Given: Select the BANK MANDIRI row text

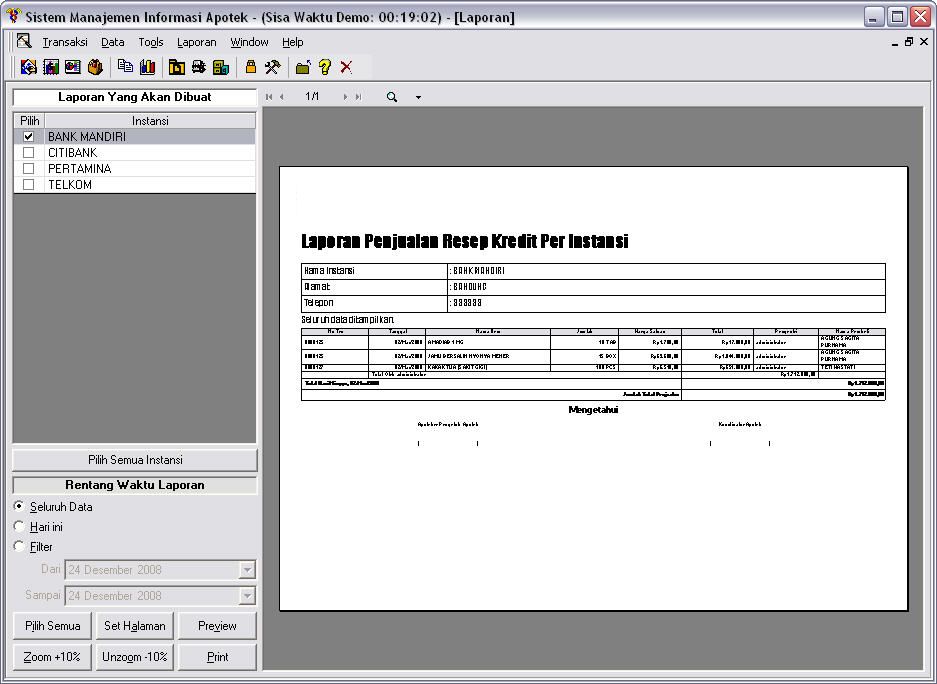Looking at the screenshot, I should tap(87, 137).
